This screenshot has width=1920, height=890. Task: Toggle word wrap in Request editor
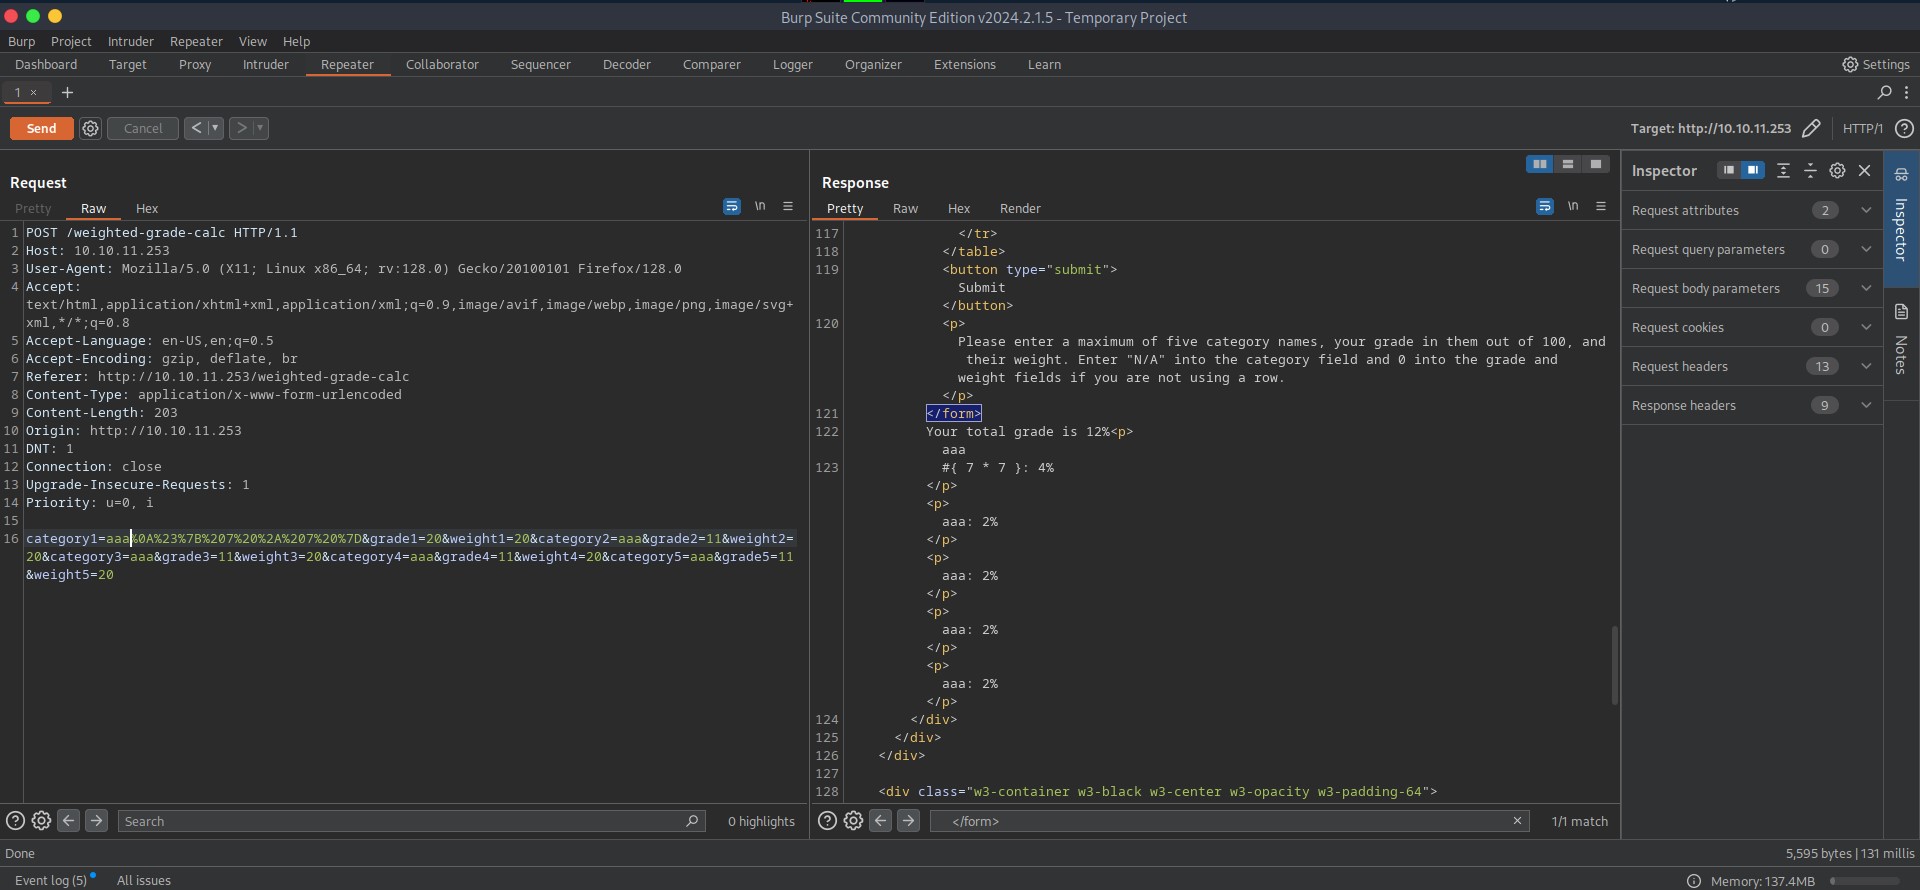pyautogui.click(x=732, y=206)
